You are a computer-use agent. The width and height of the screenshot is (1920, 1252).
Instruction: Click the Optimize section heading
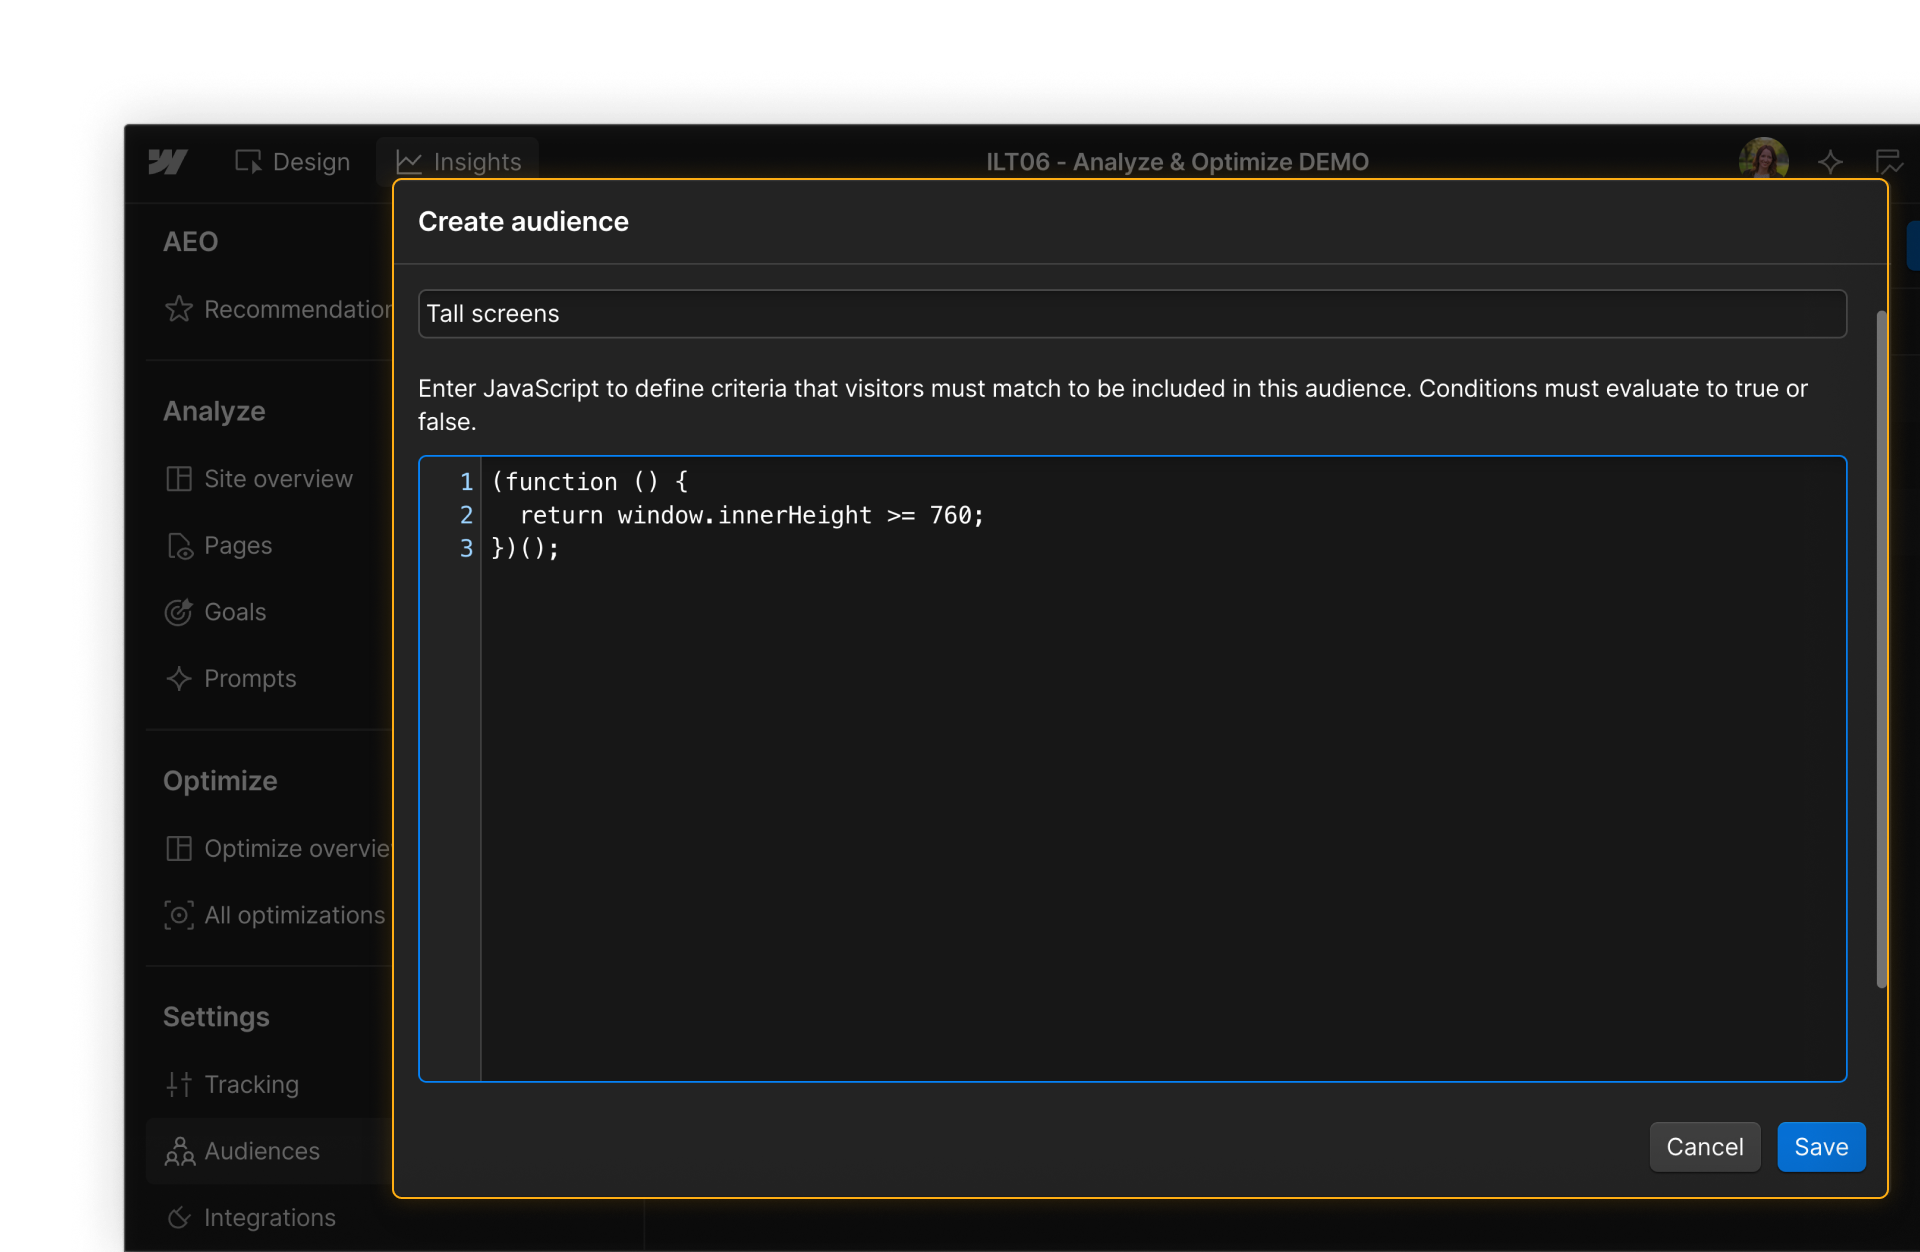click(220, 781)
